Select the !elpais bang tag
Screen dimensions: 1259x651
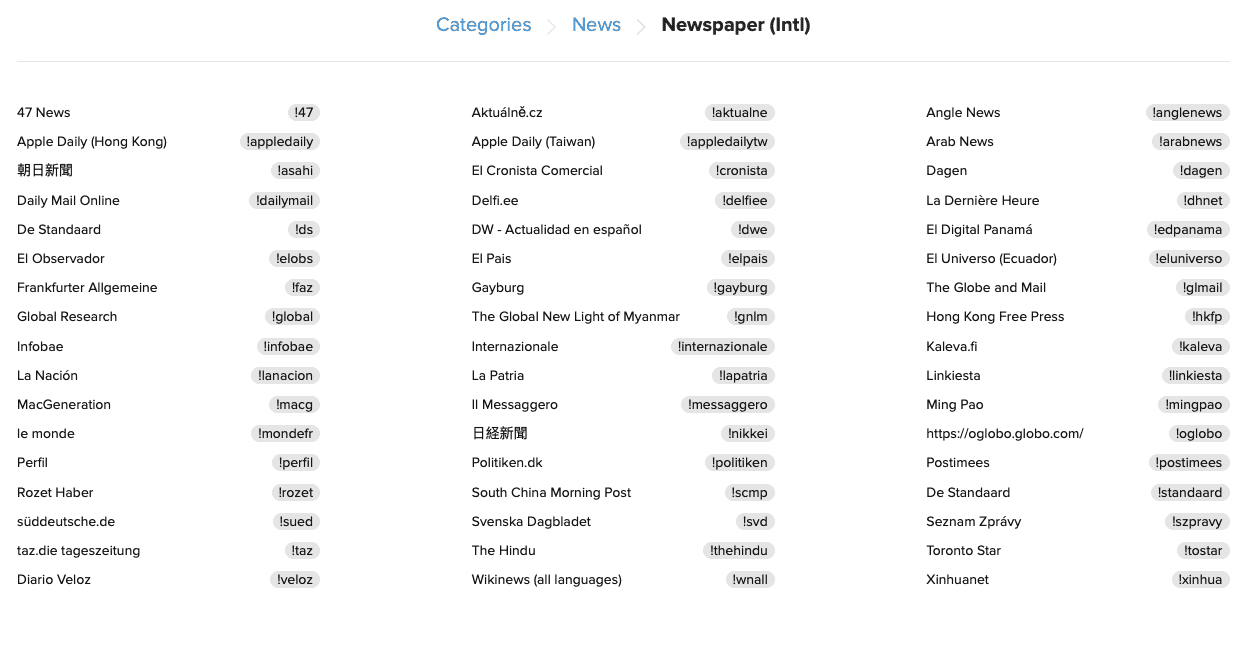point(748,259)
